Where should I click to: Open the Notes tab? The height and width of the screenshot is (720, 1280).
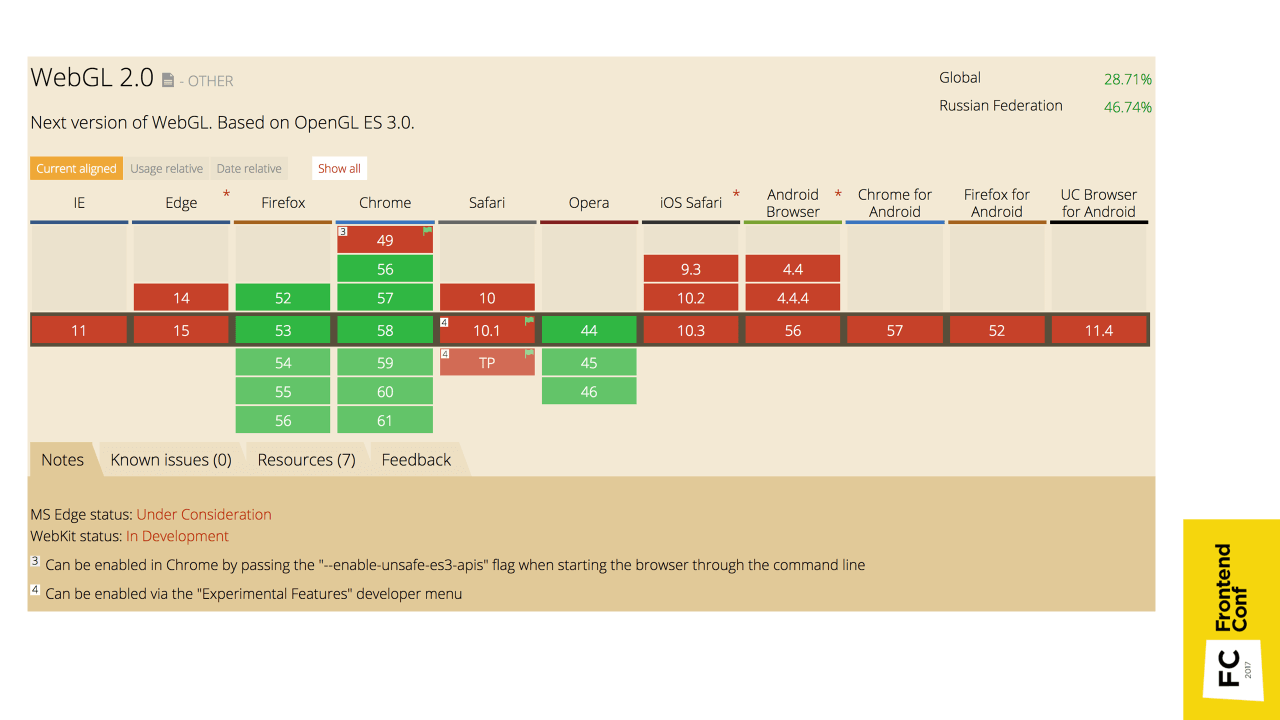pos(62,459)
